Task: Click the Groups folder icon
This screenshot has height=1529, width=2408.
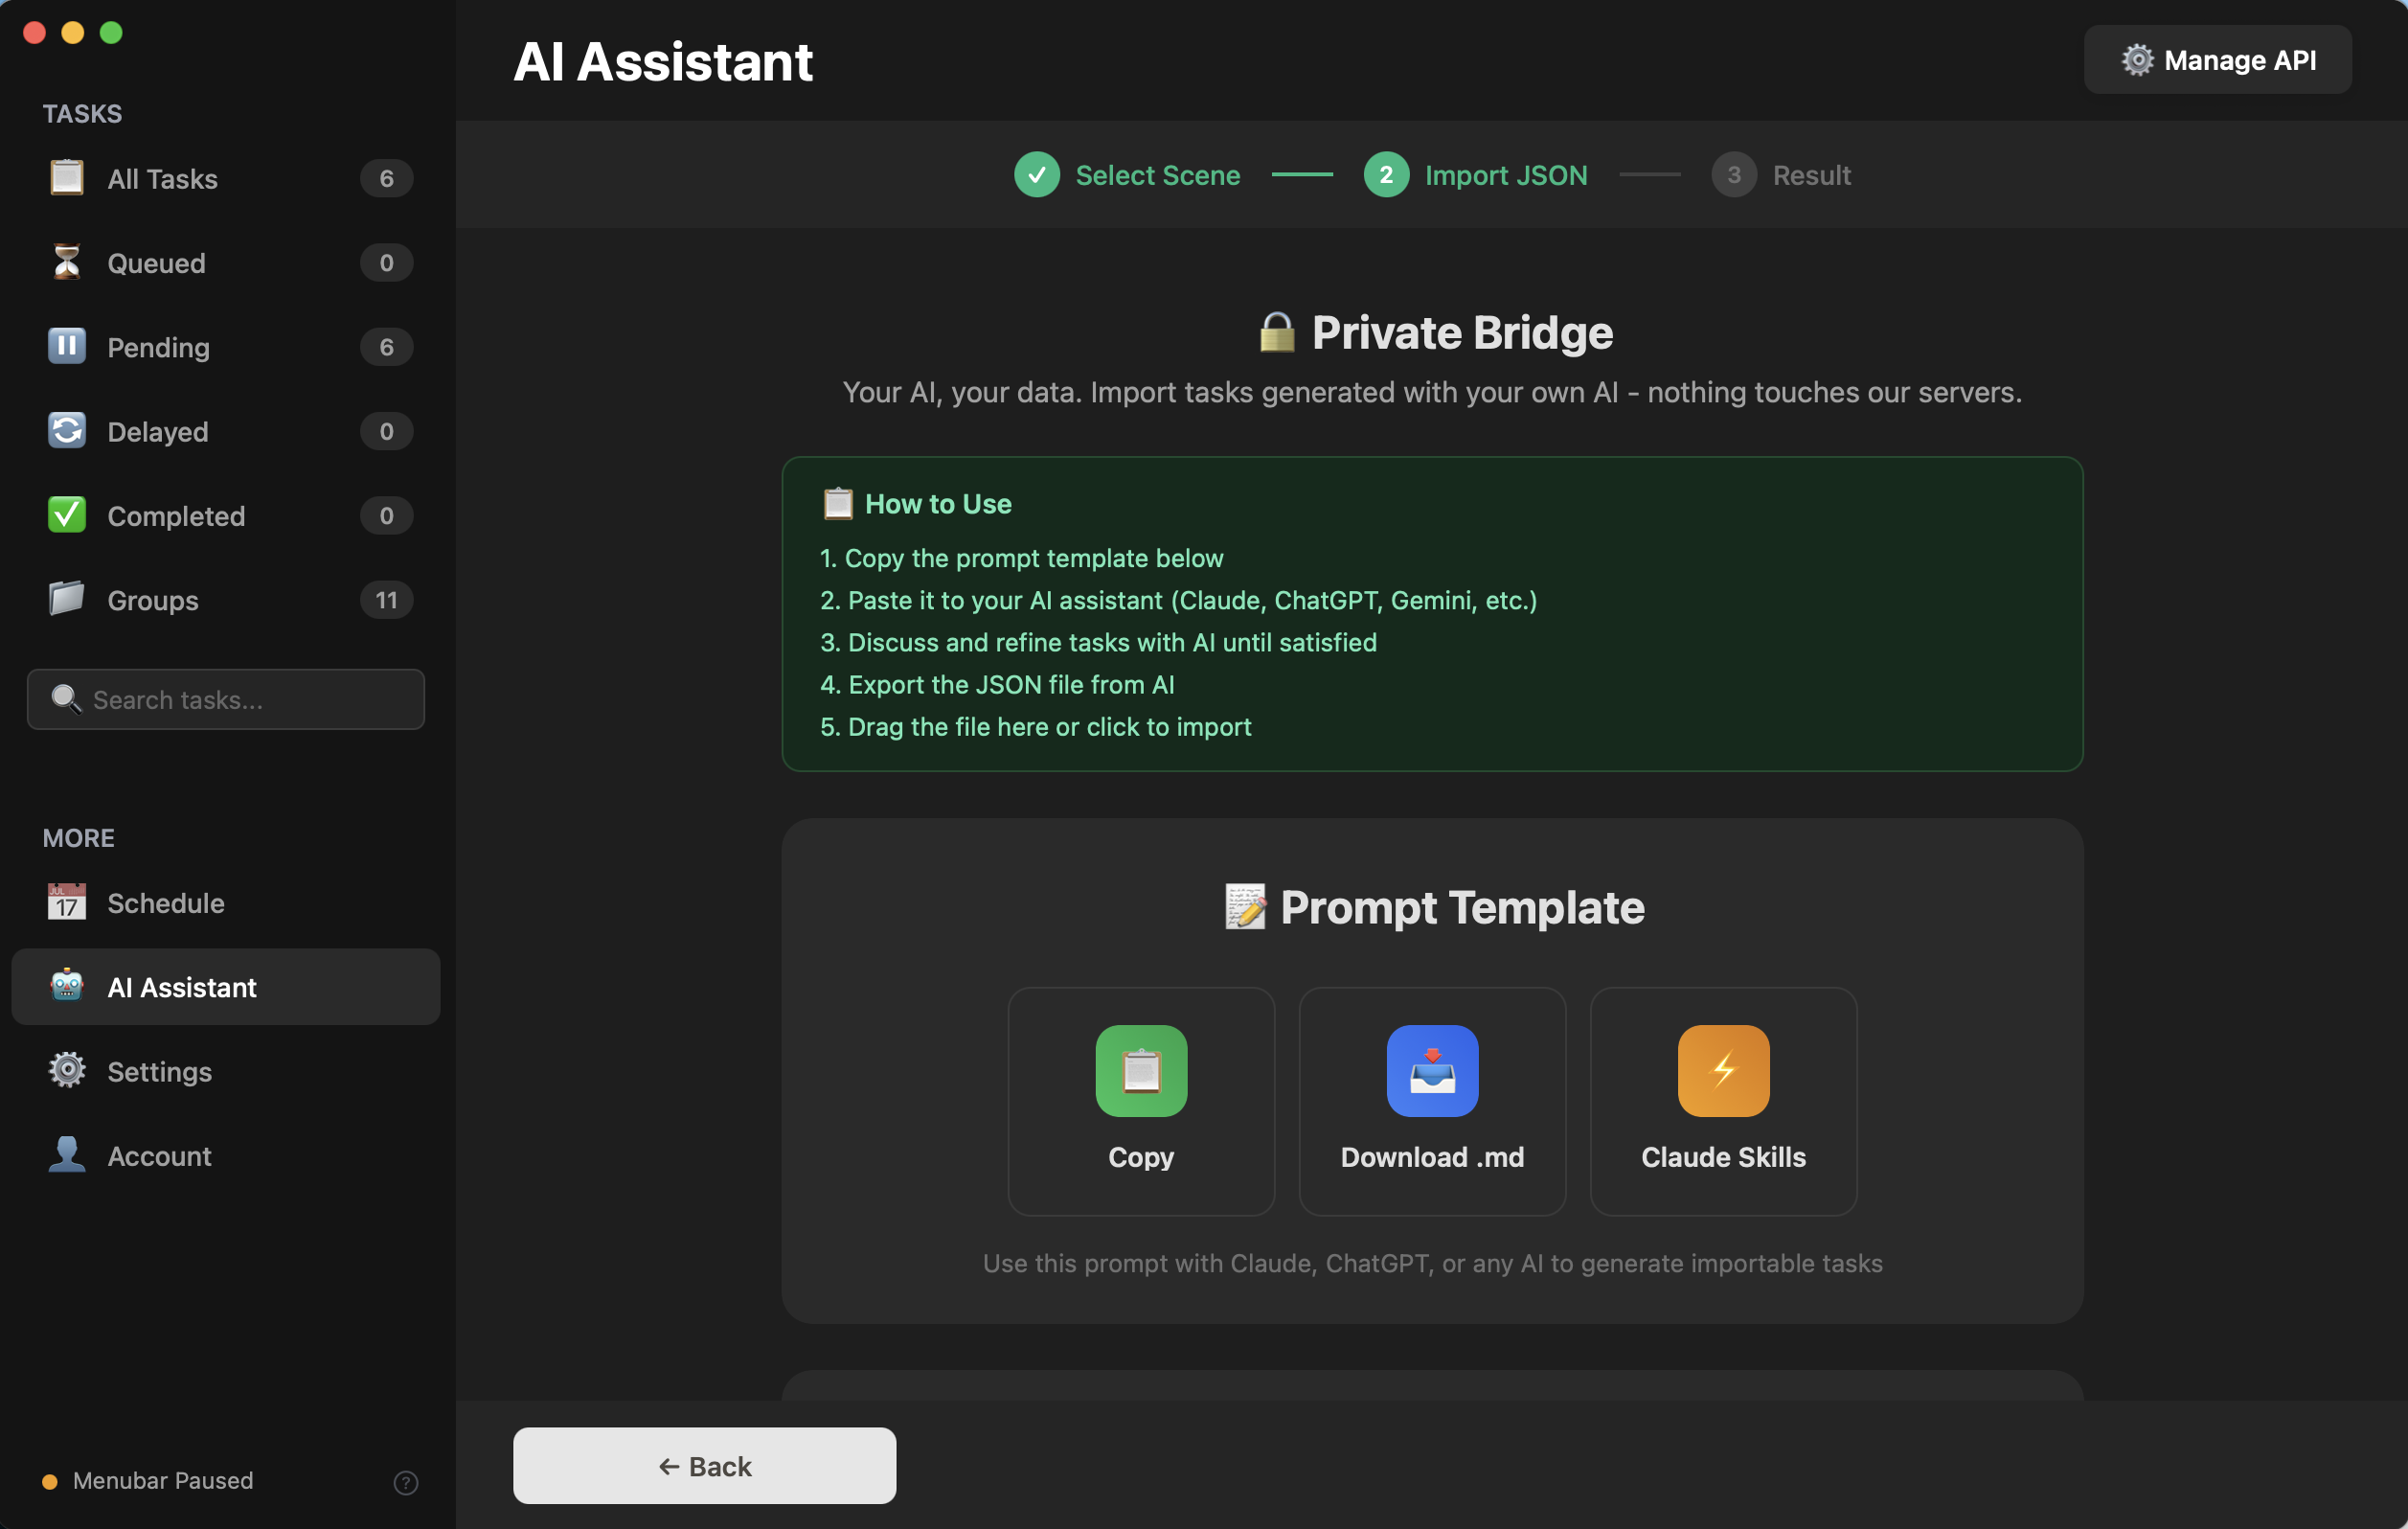Action: point(66,599)
